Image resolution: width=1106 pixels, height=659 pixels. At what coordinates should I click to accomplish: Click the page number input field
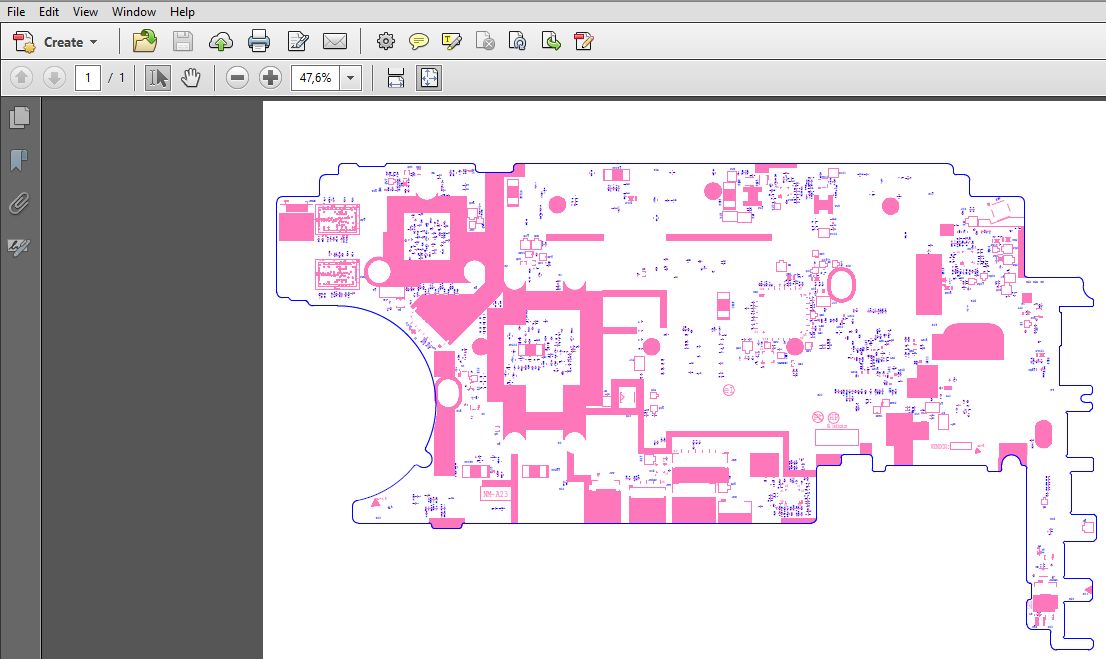click(x=88, y=78)
